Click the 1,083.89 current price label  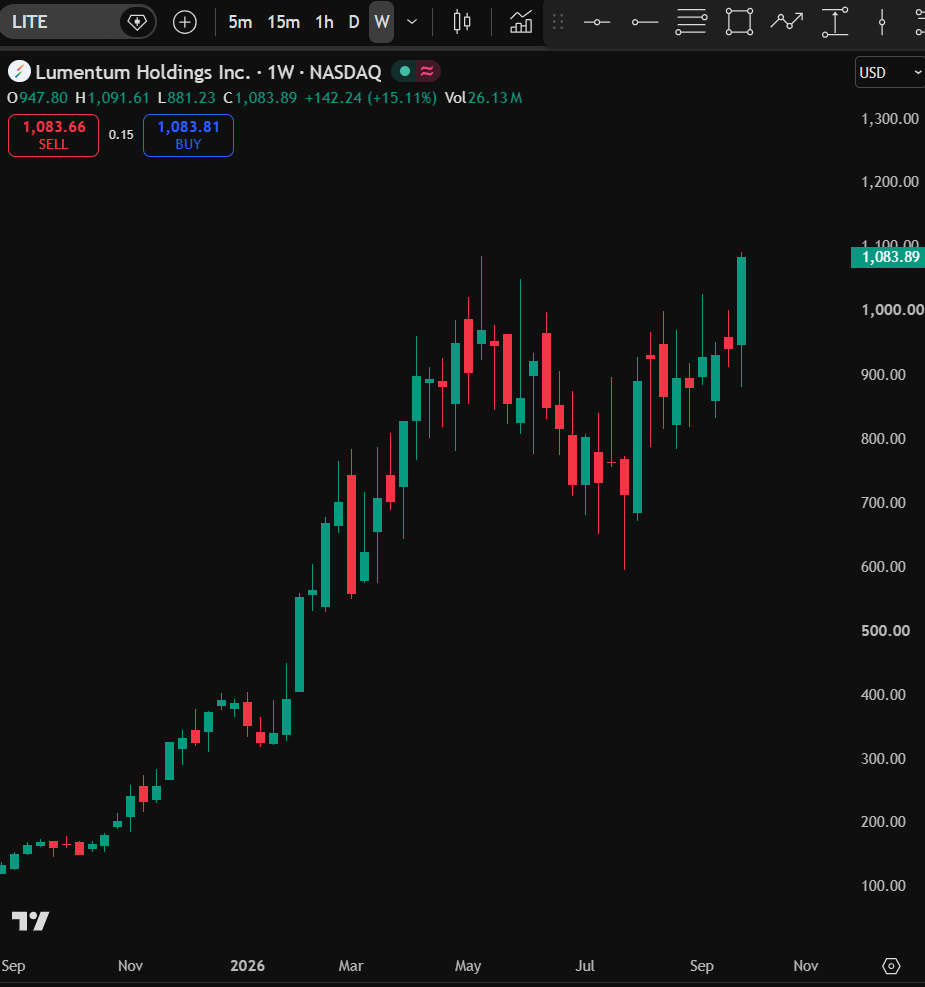(888, 257)
